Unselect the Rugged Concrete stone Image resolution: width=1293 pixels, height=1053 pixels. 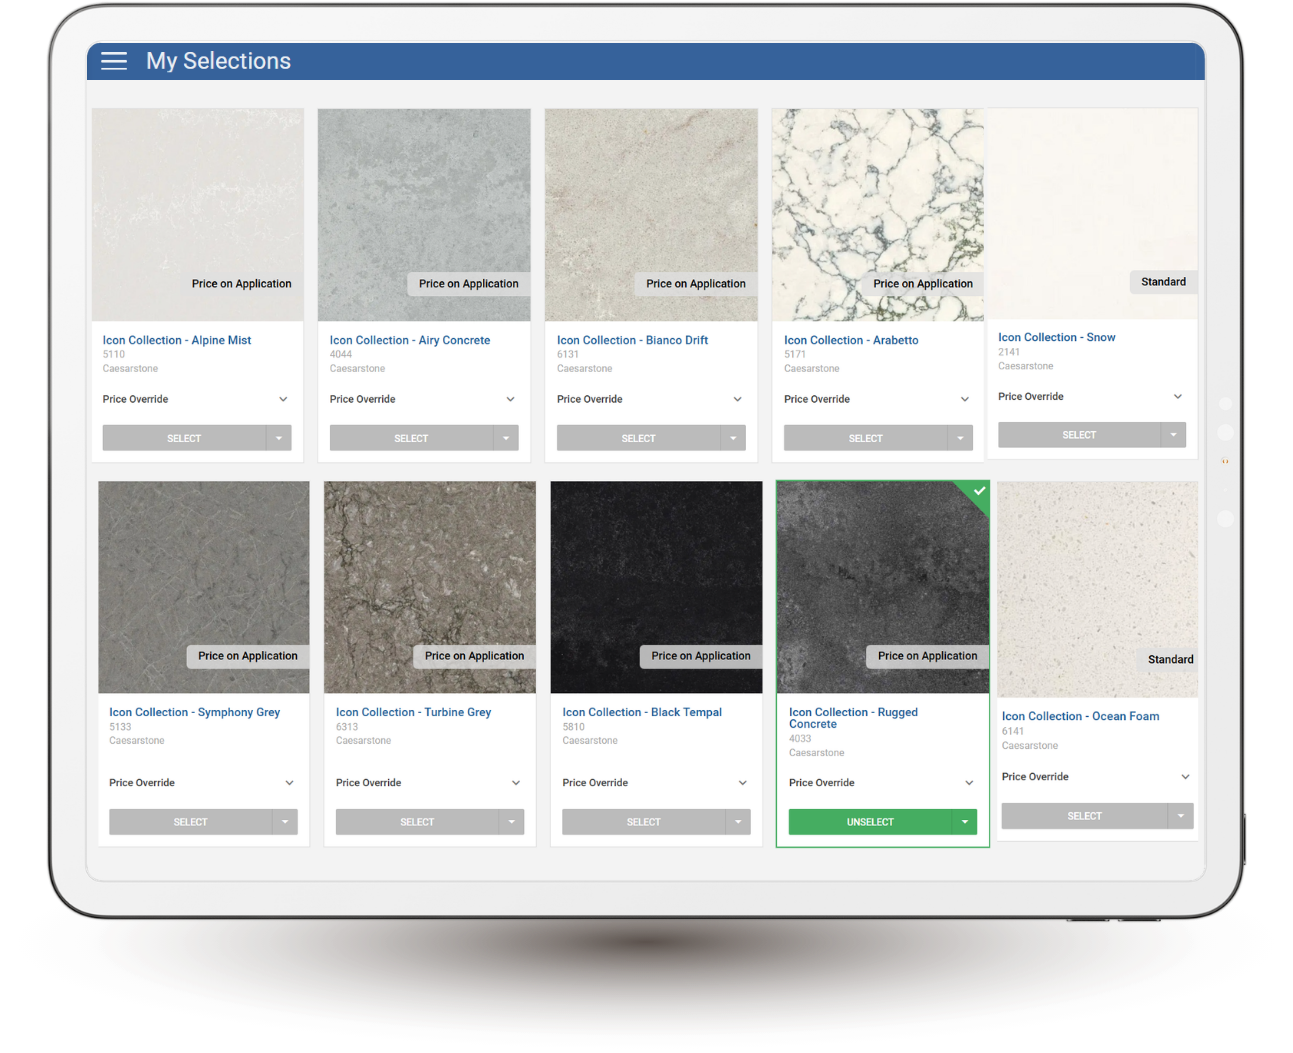pos(870,822)
